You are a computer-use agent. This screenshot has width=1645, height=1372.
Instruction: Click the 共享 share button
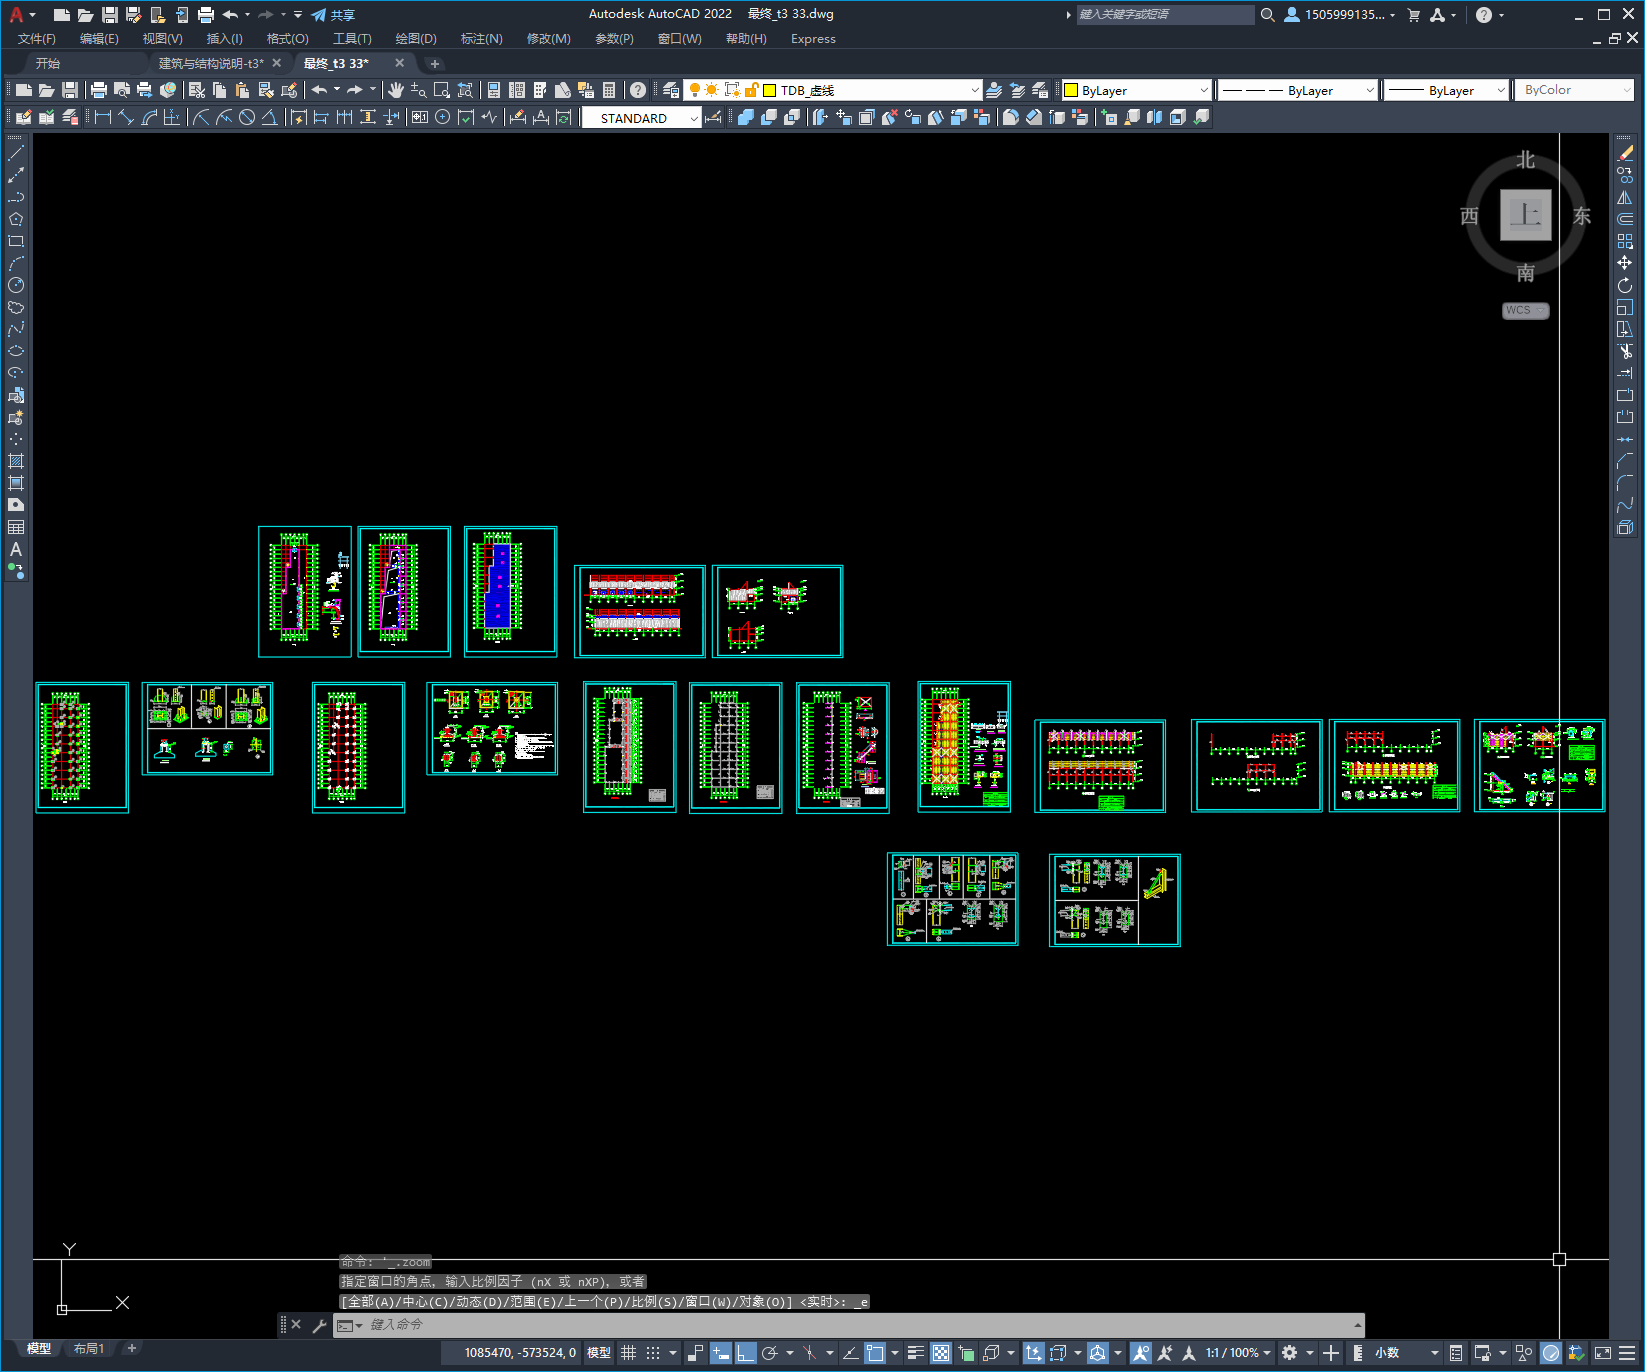point(333,14)
